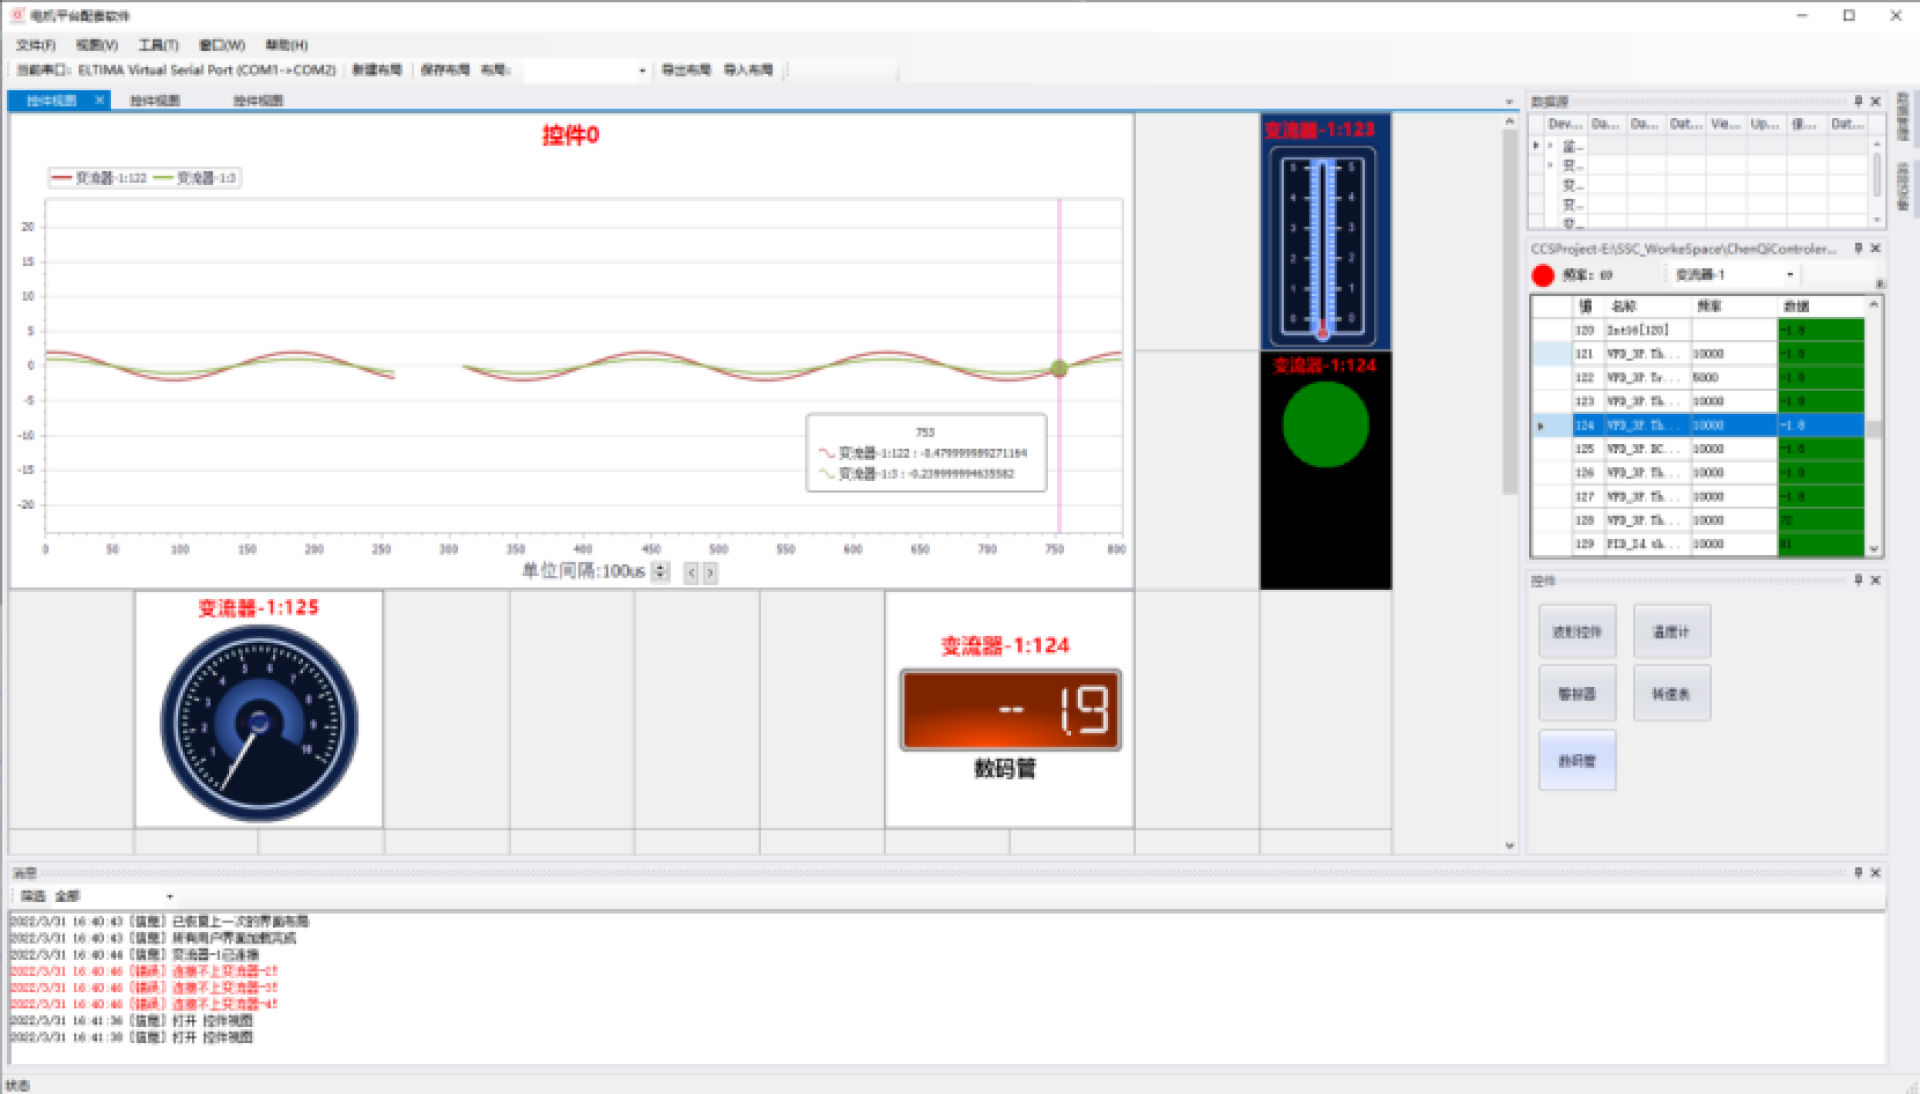Open the 布局 layout dropdown

pyautogui.click(x=642, y=70)
